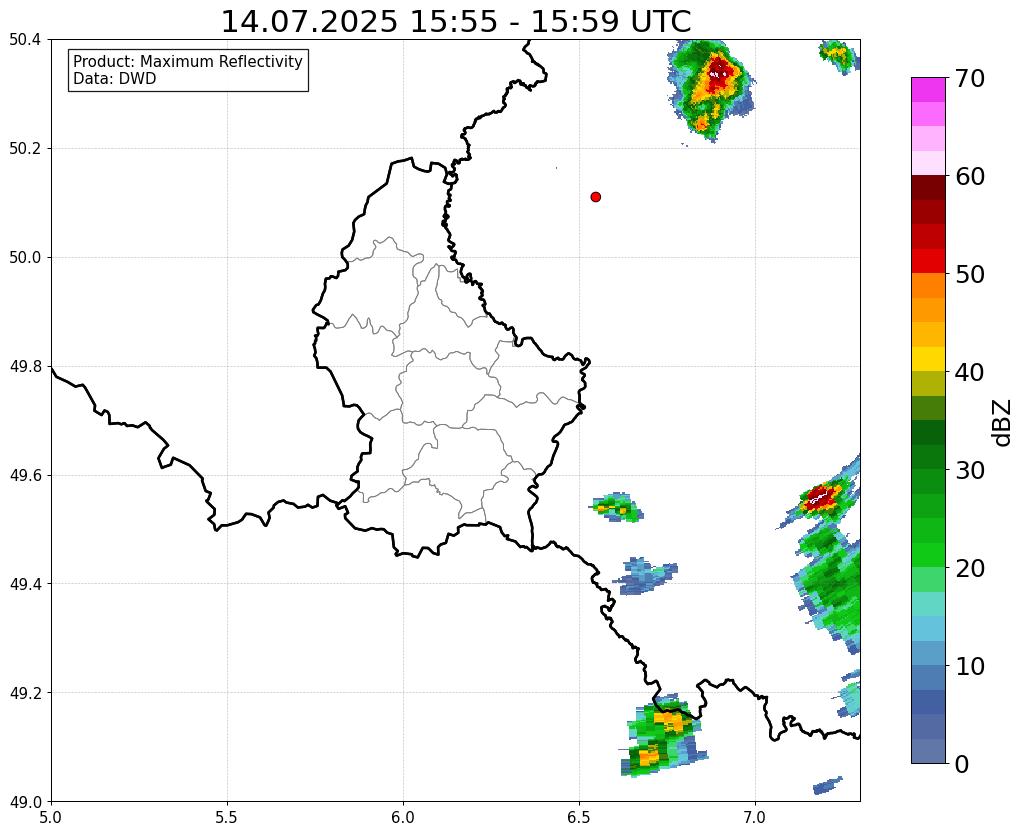The width and height of the screenshot is (1023, 834).
Task: Click the red location marker dot
Action: (x=595, y=197)
